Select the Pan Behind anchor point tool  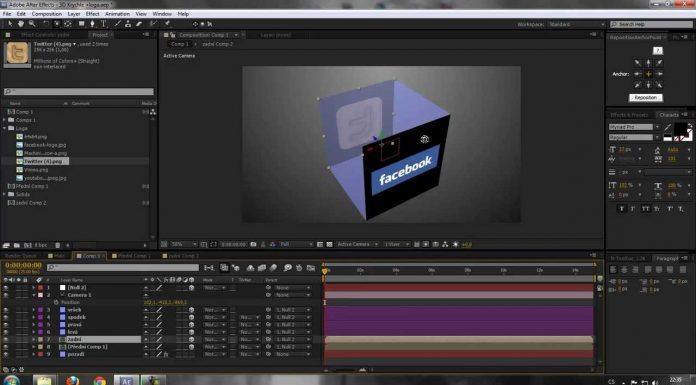pos(68,24)
